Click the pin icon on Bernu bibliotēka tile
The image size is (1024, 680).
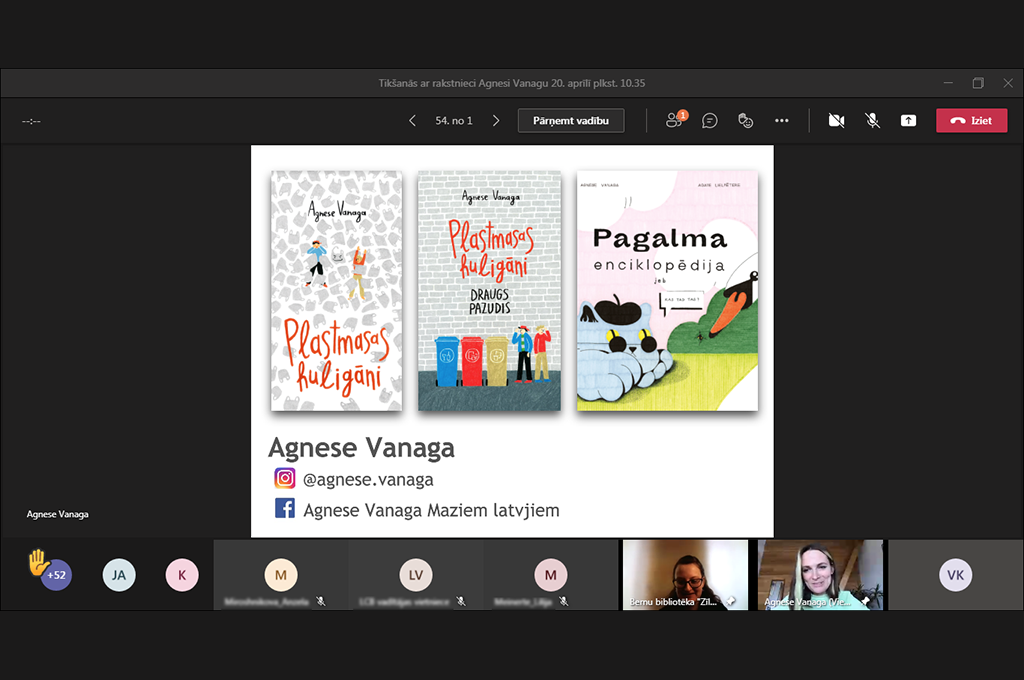[731, 601]
